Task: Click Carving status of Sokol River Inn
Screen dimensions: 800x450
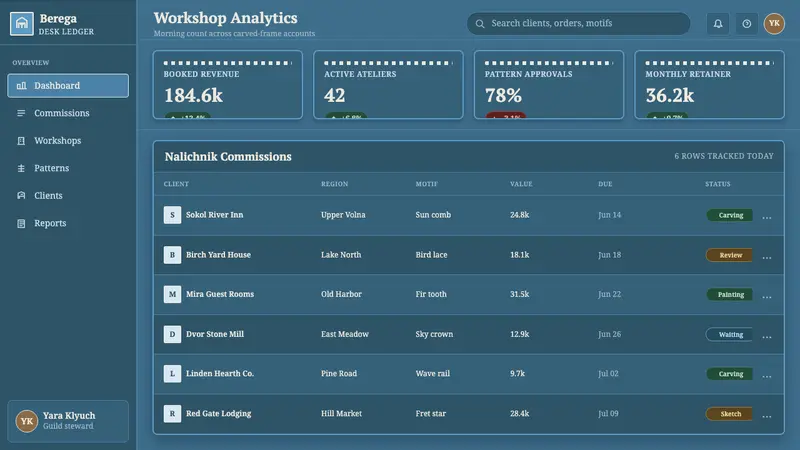Action: [x=730, y=215]
